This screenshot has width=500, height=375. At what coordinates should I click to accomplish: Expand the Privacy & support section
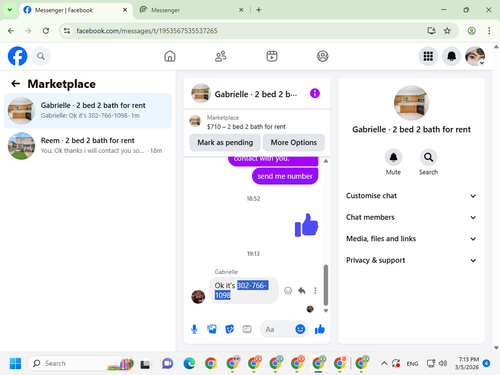coord(411,260)
